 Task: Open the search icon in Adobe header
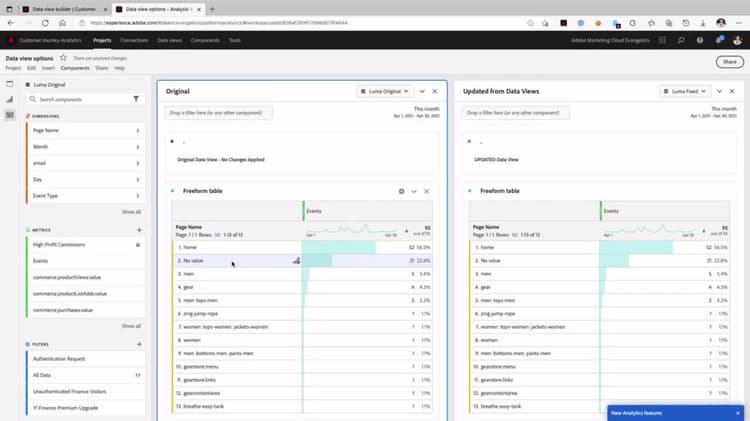(x=681, y=40)
